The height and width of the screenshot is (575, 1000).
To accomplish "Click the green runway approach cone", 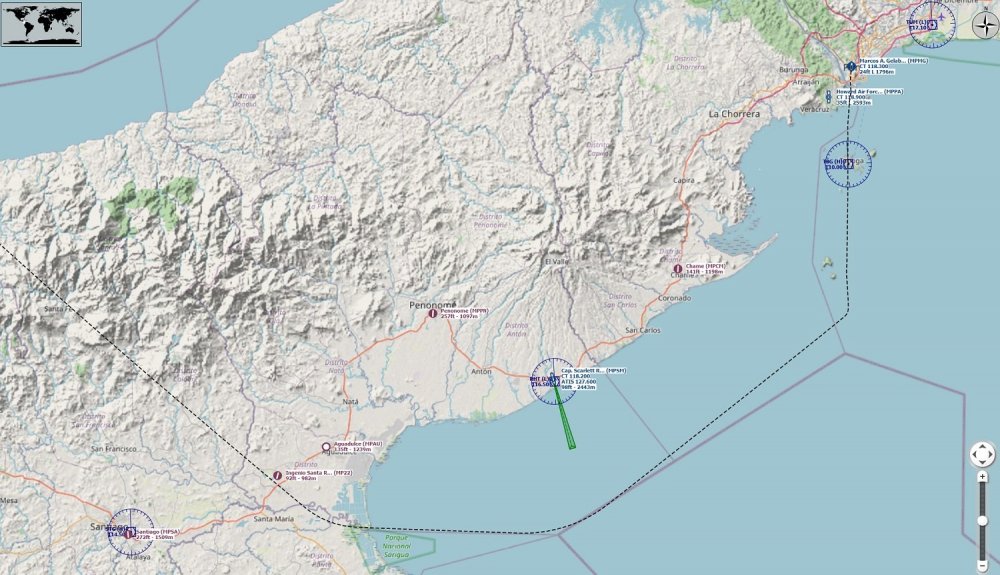I will pos(563,416).
